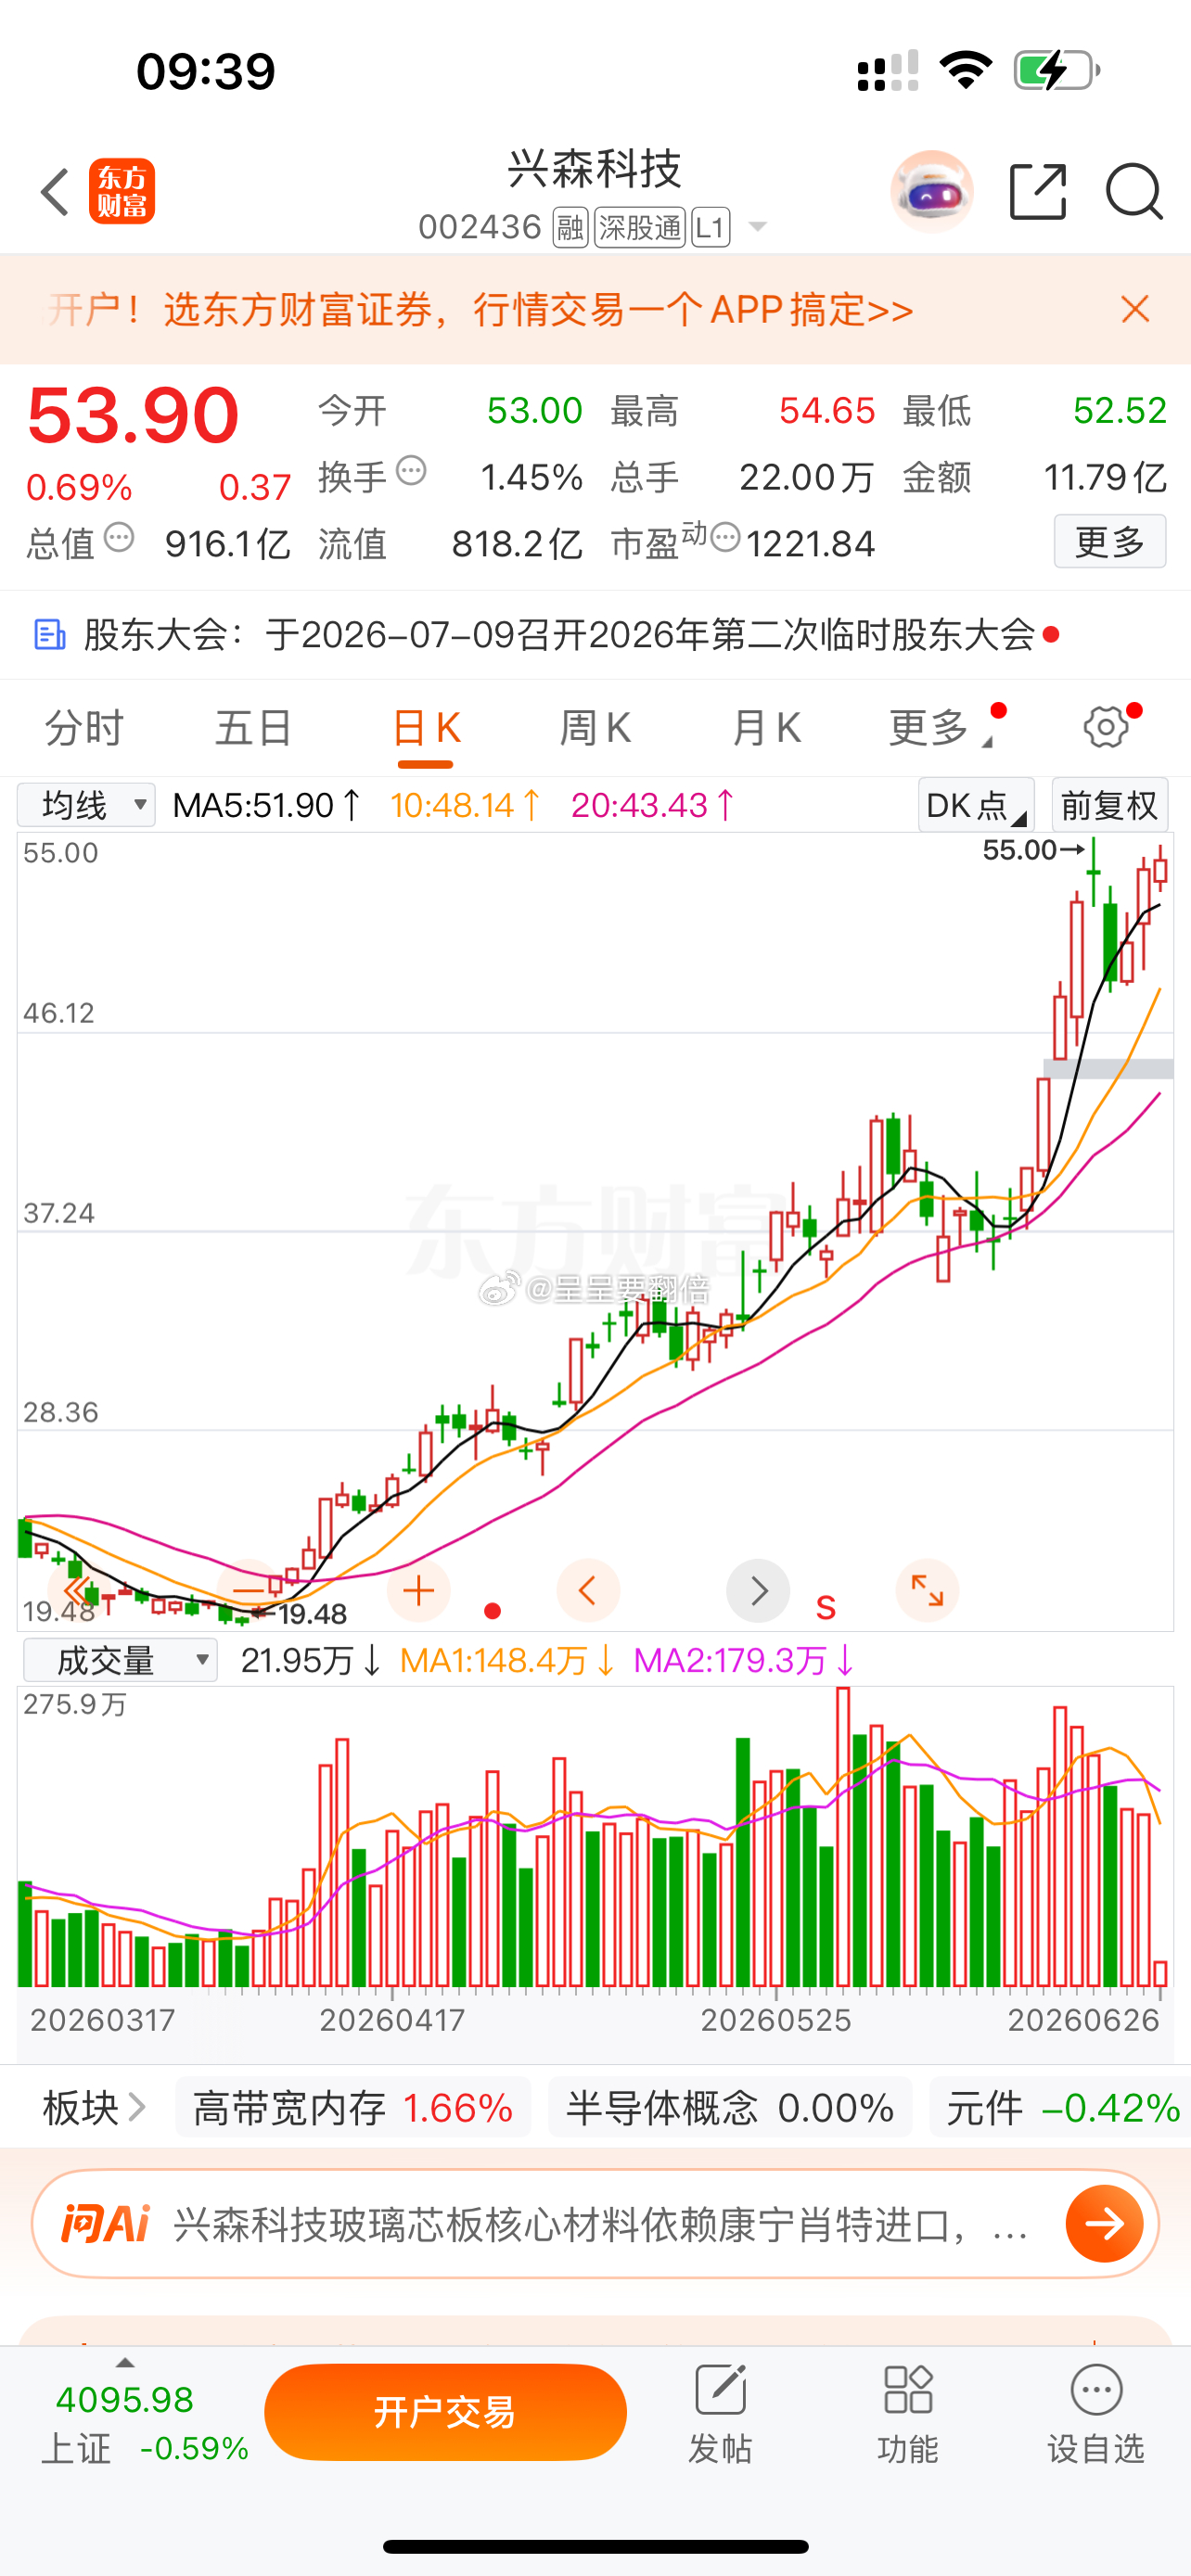Toggle 前复权 adjustment mode
The image size is (1191, 2576).
click(1109, 804)
